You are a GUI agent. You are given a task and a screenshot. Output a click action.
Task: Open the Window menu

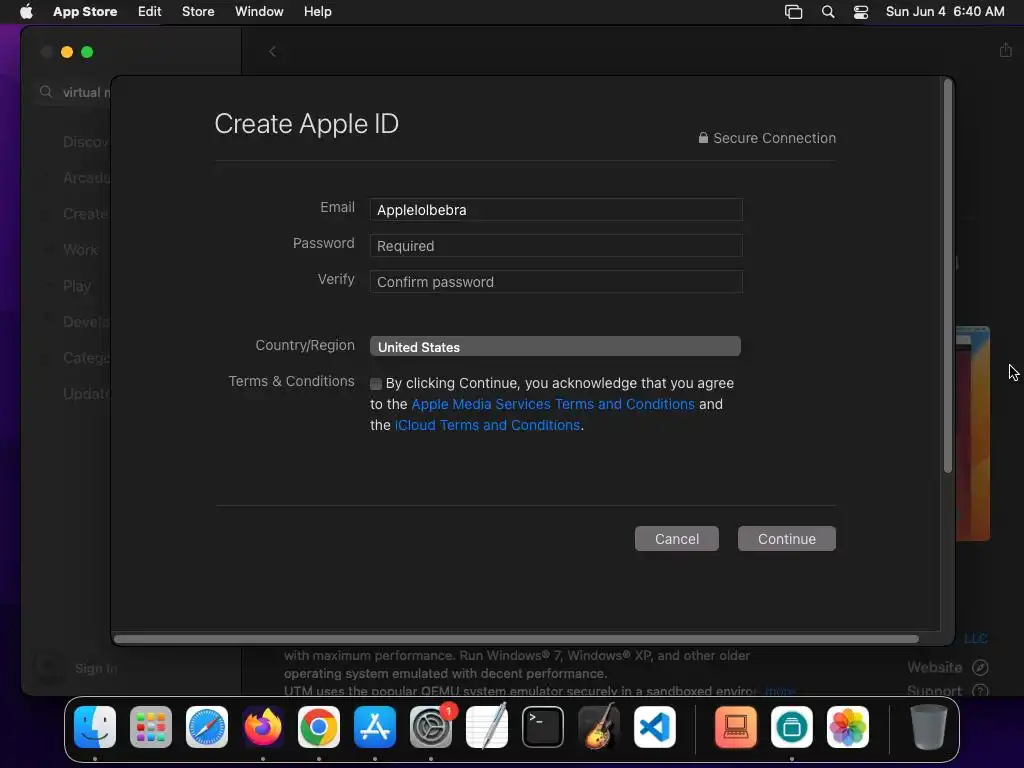point(259,12)
